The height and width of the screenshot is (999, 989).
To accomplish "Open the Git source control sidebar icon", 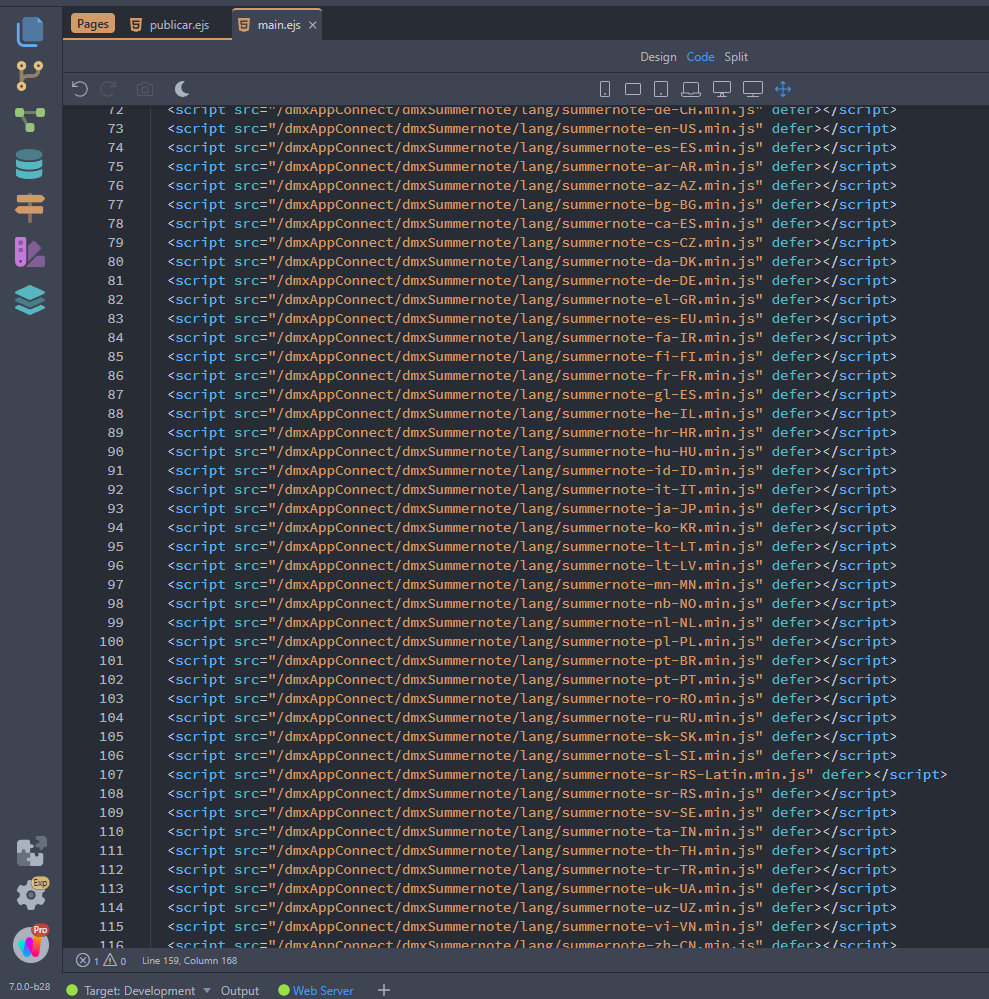I will coord(29,76).
